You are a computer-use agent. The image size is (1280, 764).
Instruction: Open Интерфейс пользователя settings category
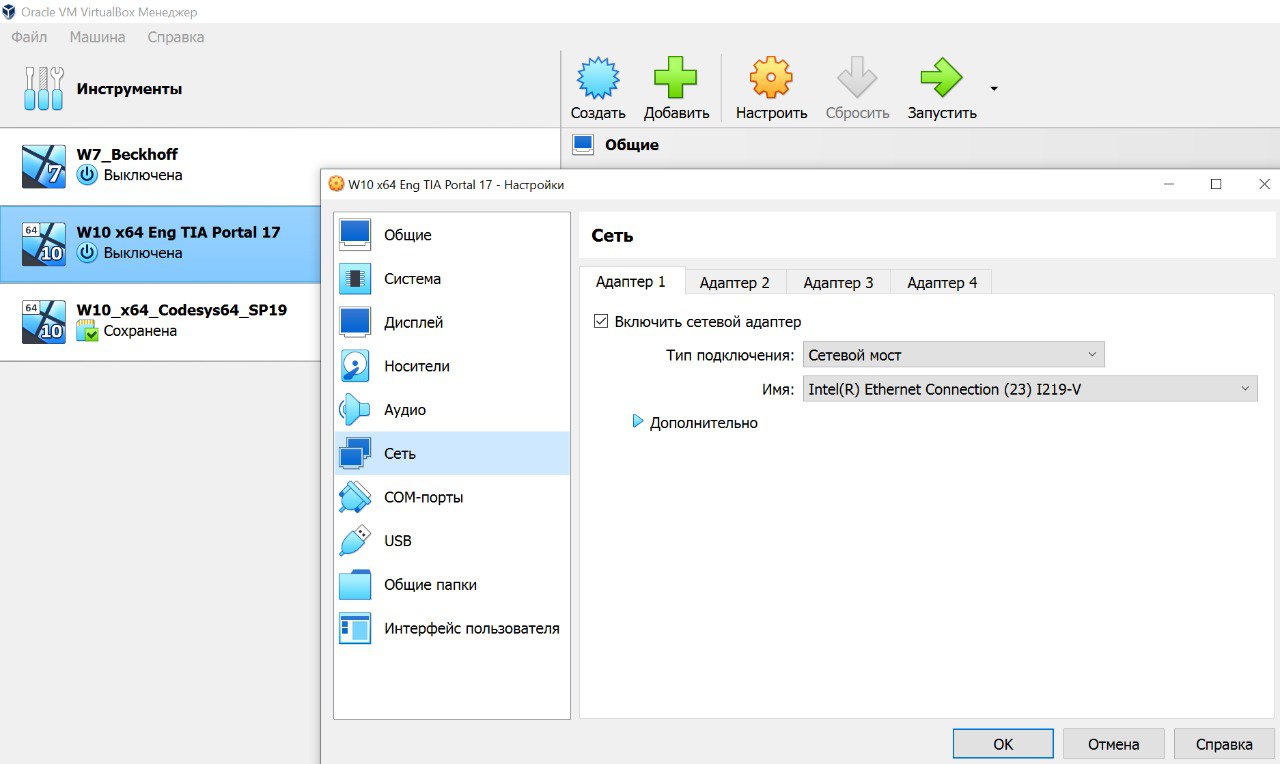coord(451,628)
